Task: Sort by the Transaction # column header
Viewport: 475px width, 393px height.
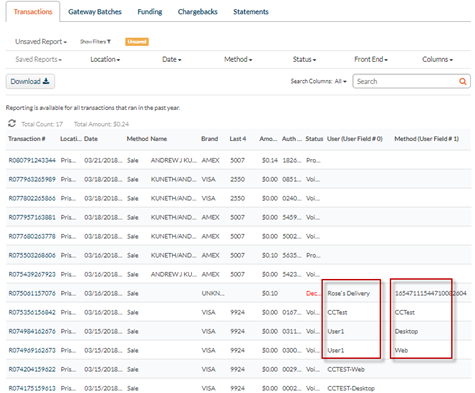Action: [x=27, y=139]
